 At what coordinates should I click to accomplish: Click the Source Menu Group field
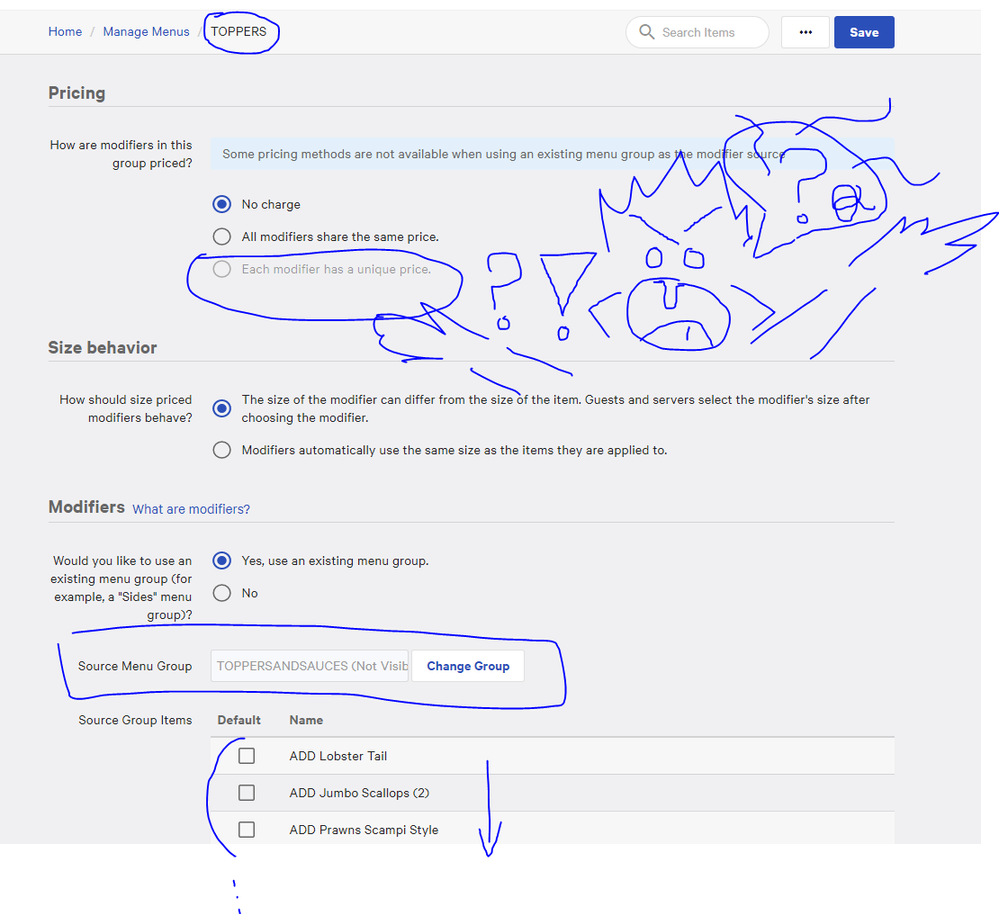click(x=310, y=666)
